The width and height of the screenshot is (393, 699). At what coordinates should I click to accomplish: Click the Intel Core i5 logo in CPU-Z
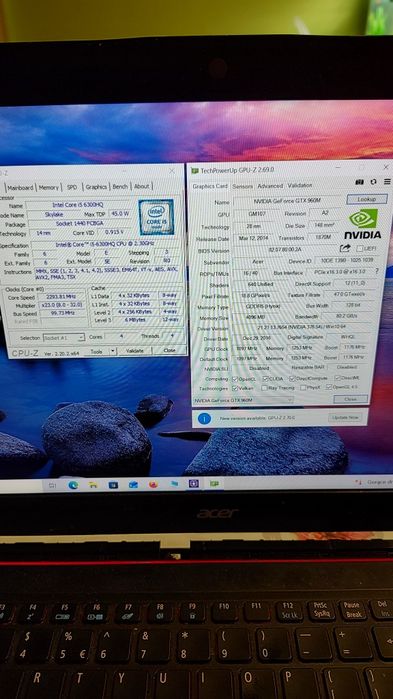156,217
